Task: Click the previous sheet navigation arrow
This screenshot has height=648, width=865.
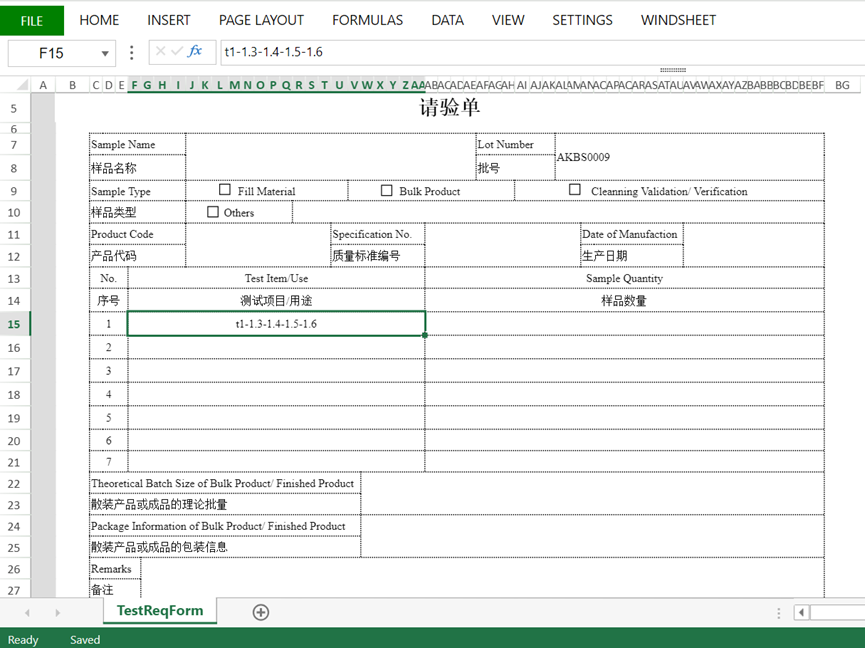Action: 27,612
